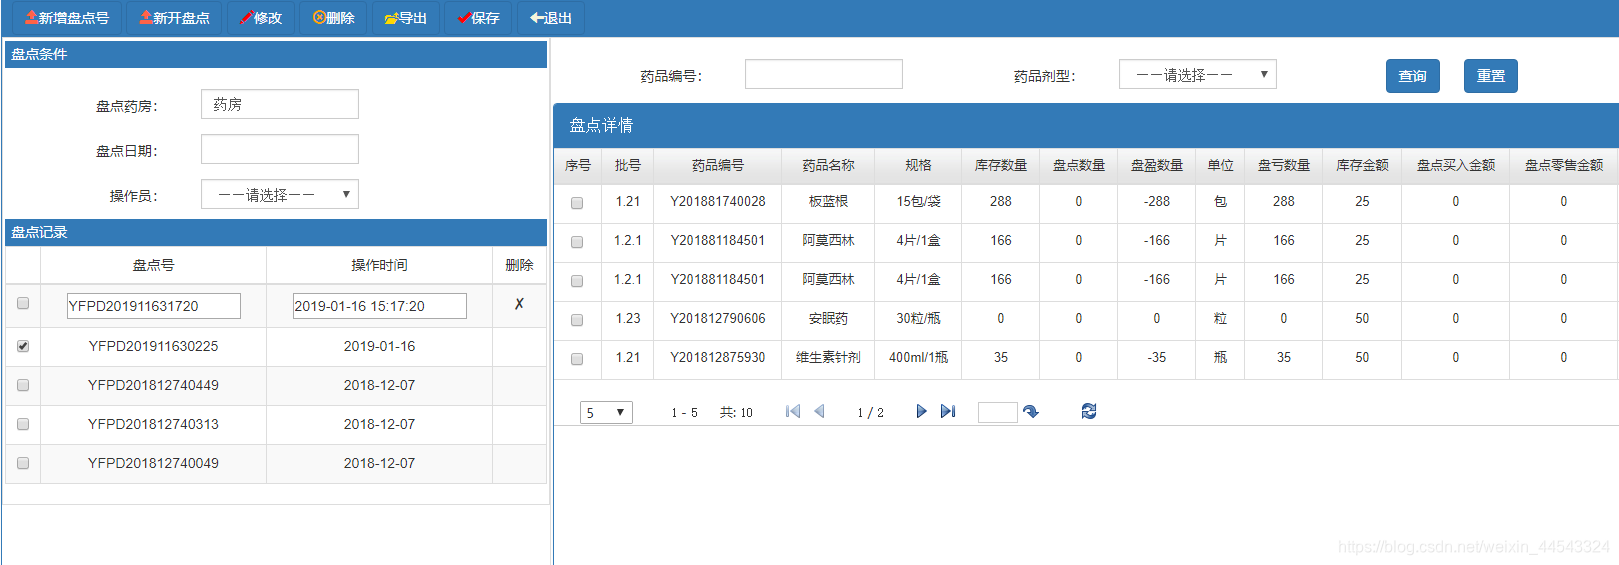Click the 盘点零售金额 column header

1564,166
